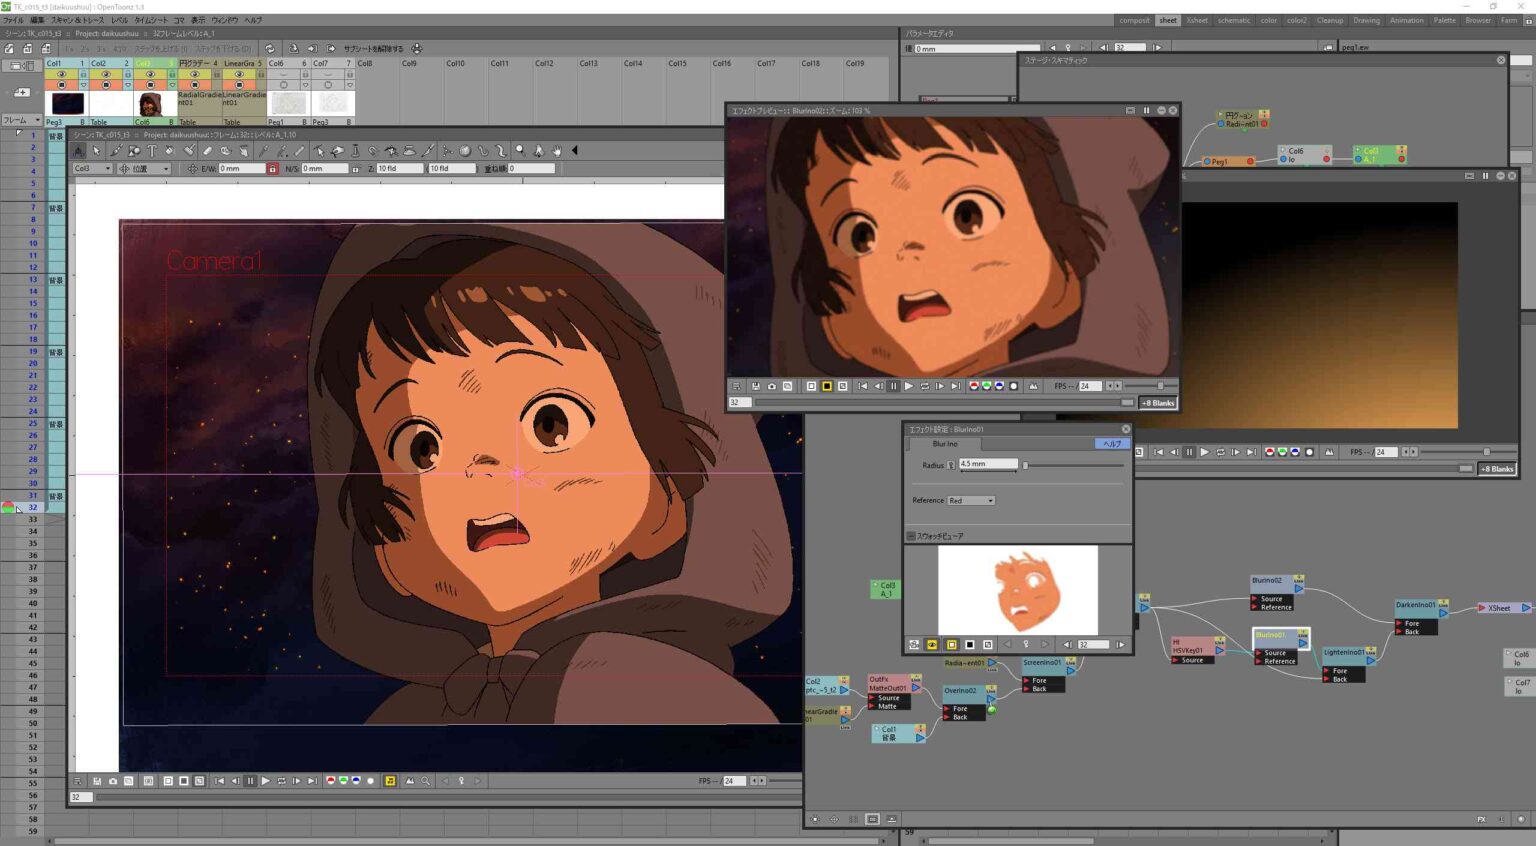This screenshot has width=1536, height=846.
Task: Click the ヘルプ button in Blur Ino settings
Action: coord(1110,443)
